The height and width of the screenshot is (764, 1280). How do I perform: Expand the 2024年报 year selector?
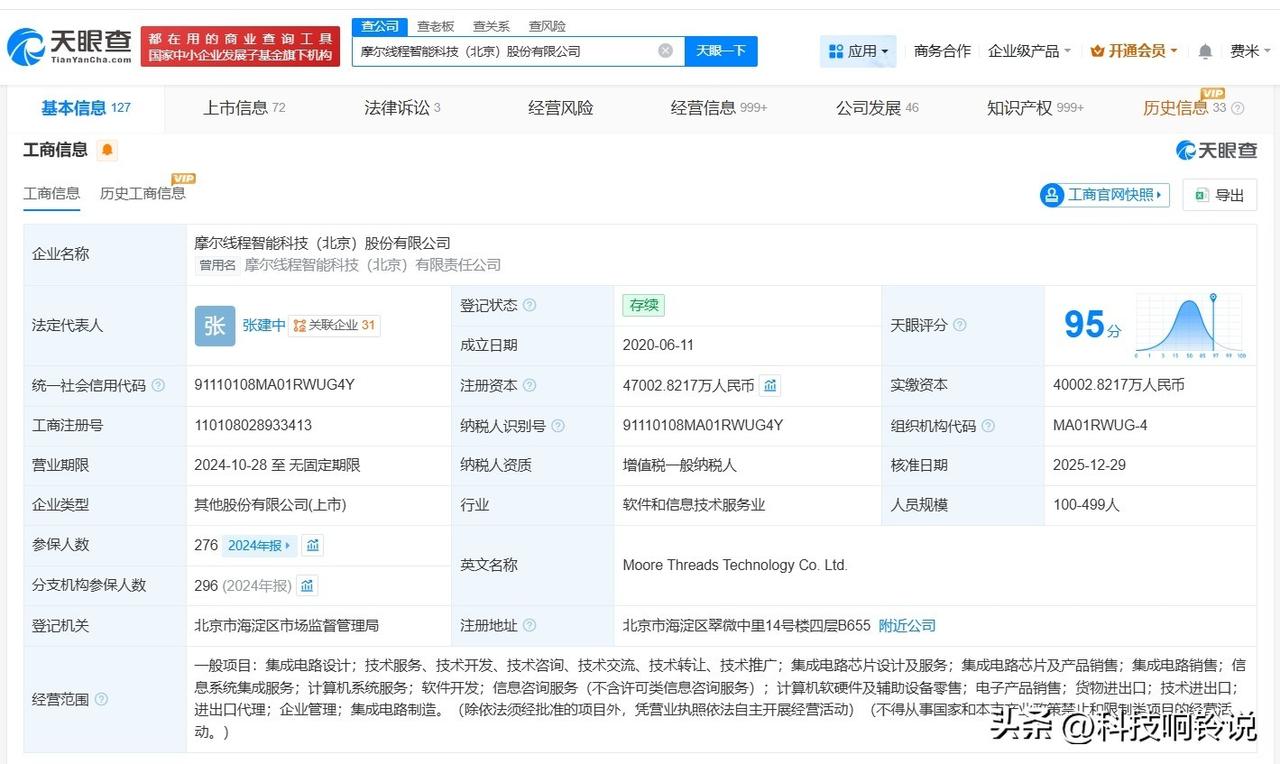pos(260,545)
